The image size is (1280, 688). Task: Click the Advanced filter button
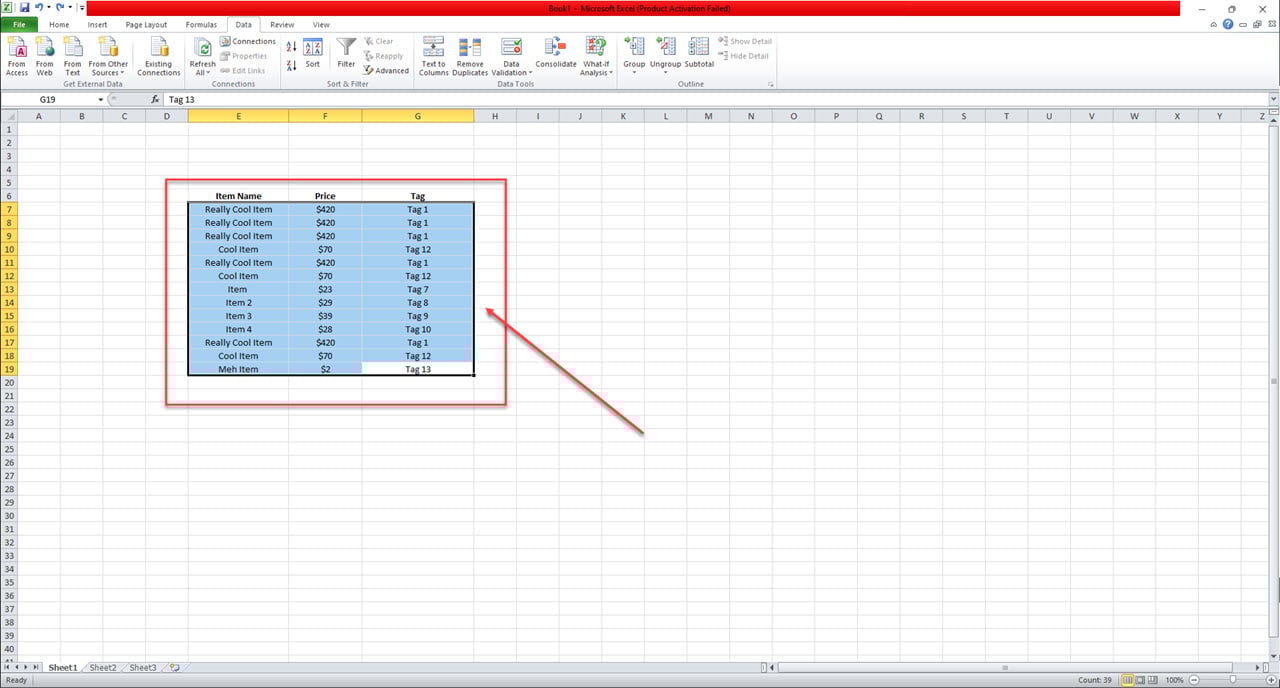click(x=386, y=71)
